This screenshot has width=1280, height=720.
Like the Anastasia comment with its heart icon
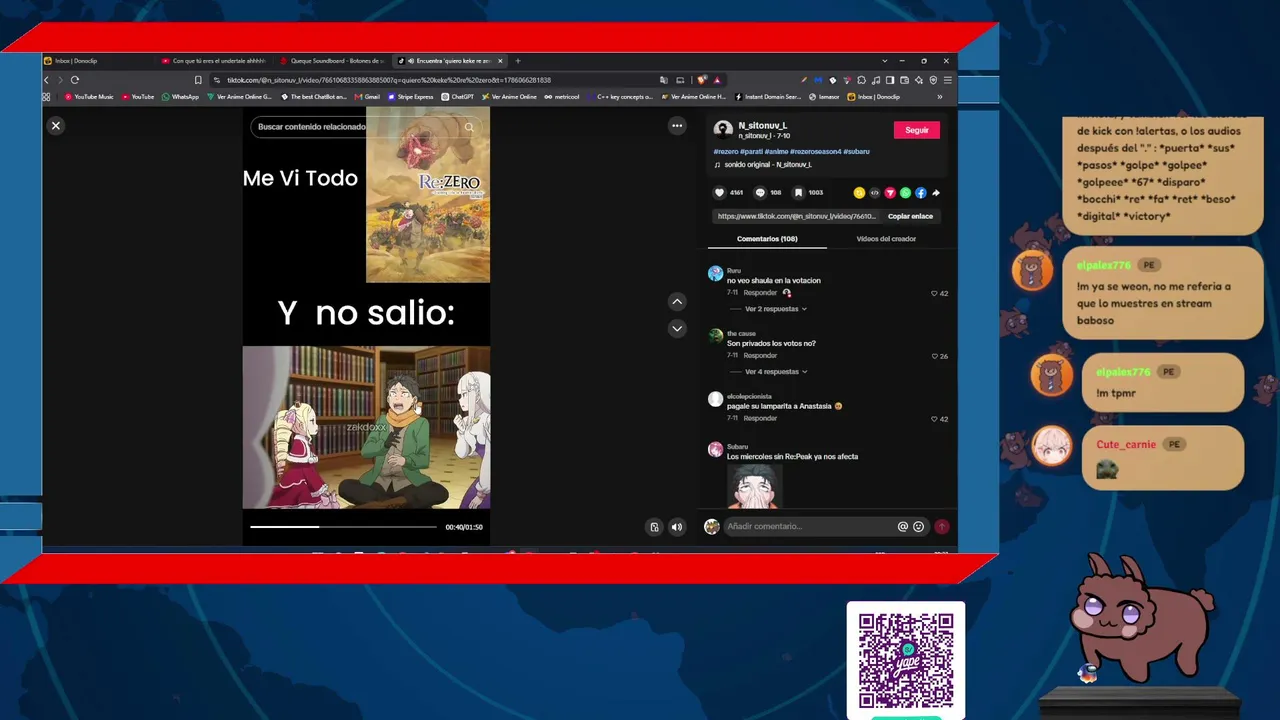pyautogui.click(x=934, y=420)
